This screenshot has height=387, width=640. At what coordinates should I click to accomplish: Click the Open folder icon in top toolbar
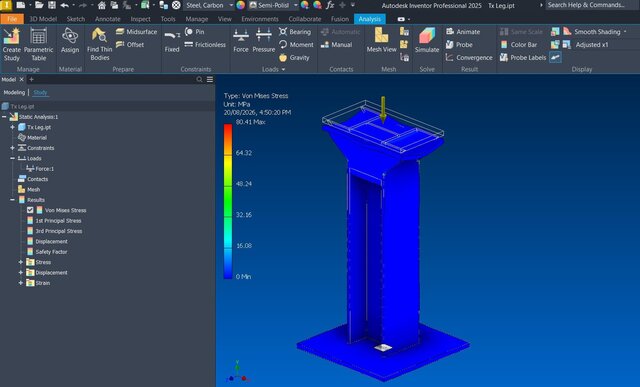[39, 5]
